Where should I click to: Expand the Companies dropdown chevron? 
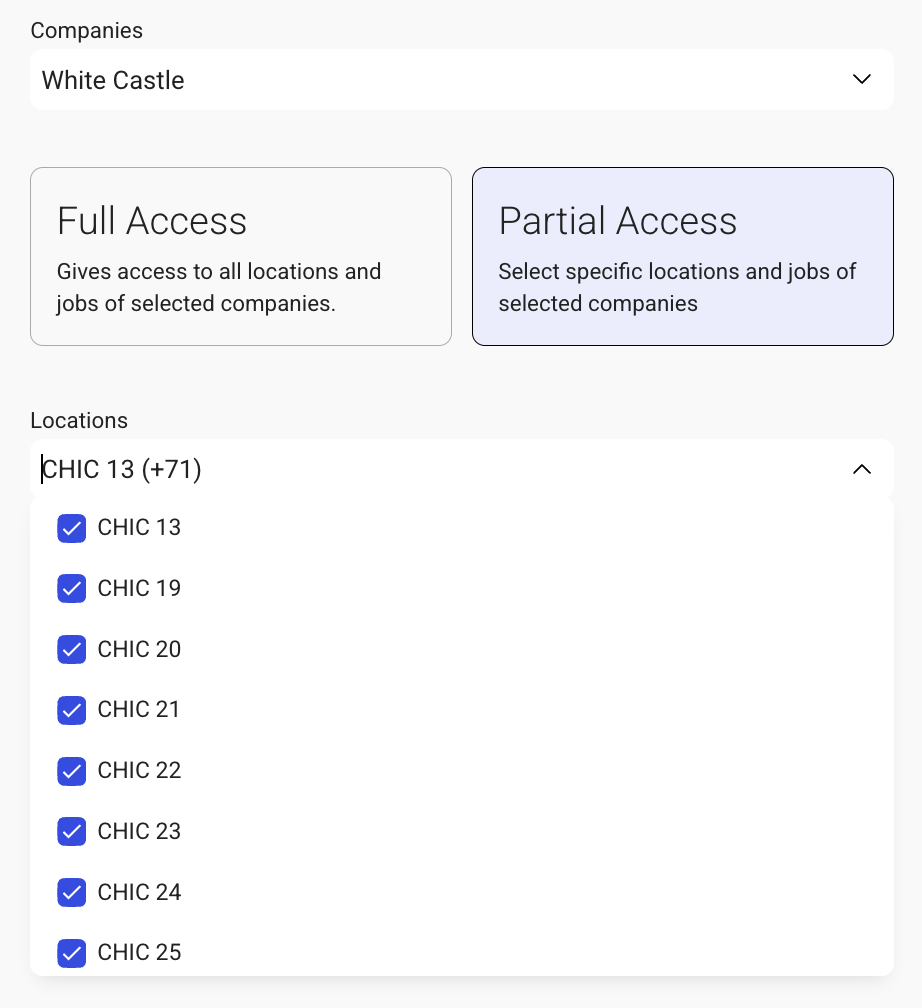[861, 80]
